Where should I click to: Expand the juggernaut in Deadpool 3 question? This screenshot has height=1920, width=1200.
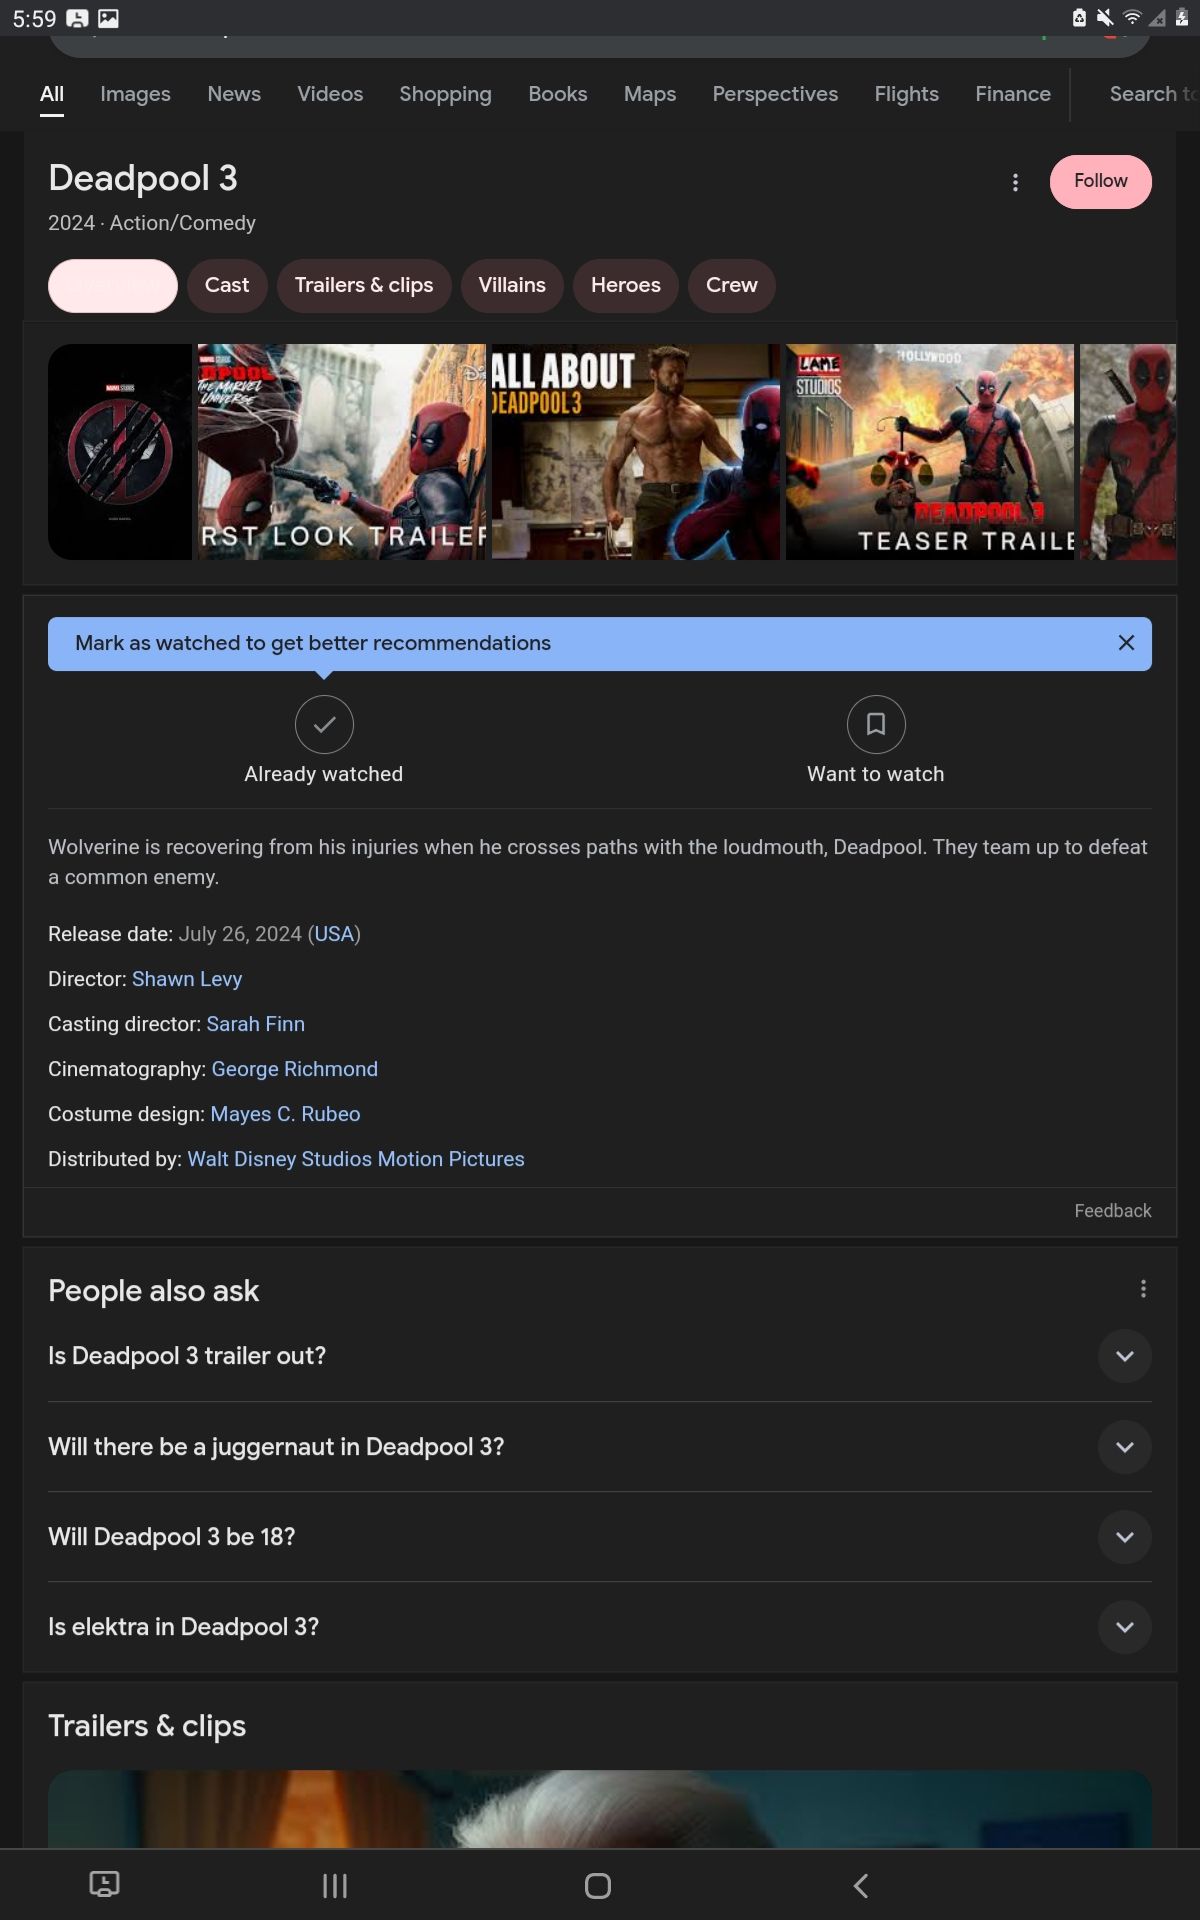point(1124,1447)
